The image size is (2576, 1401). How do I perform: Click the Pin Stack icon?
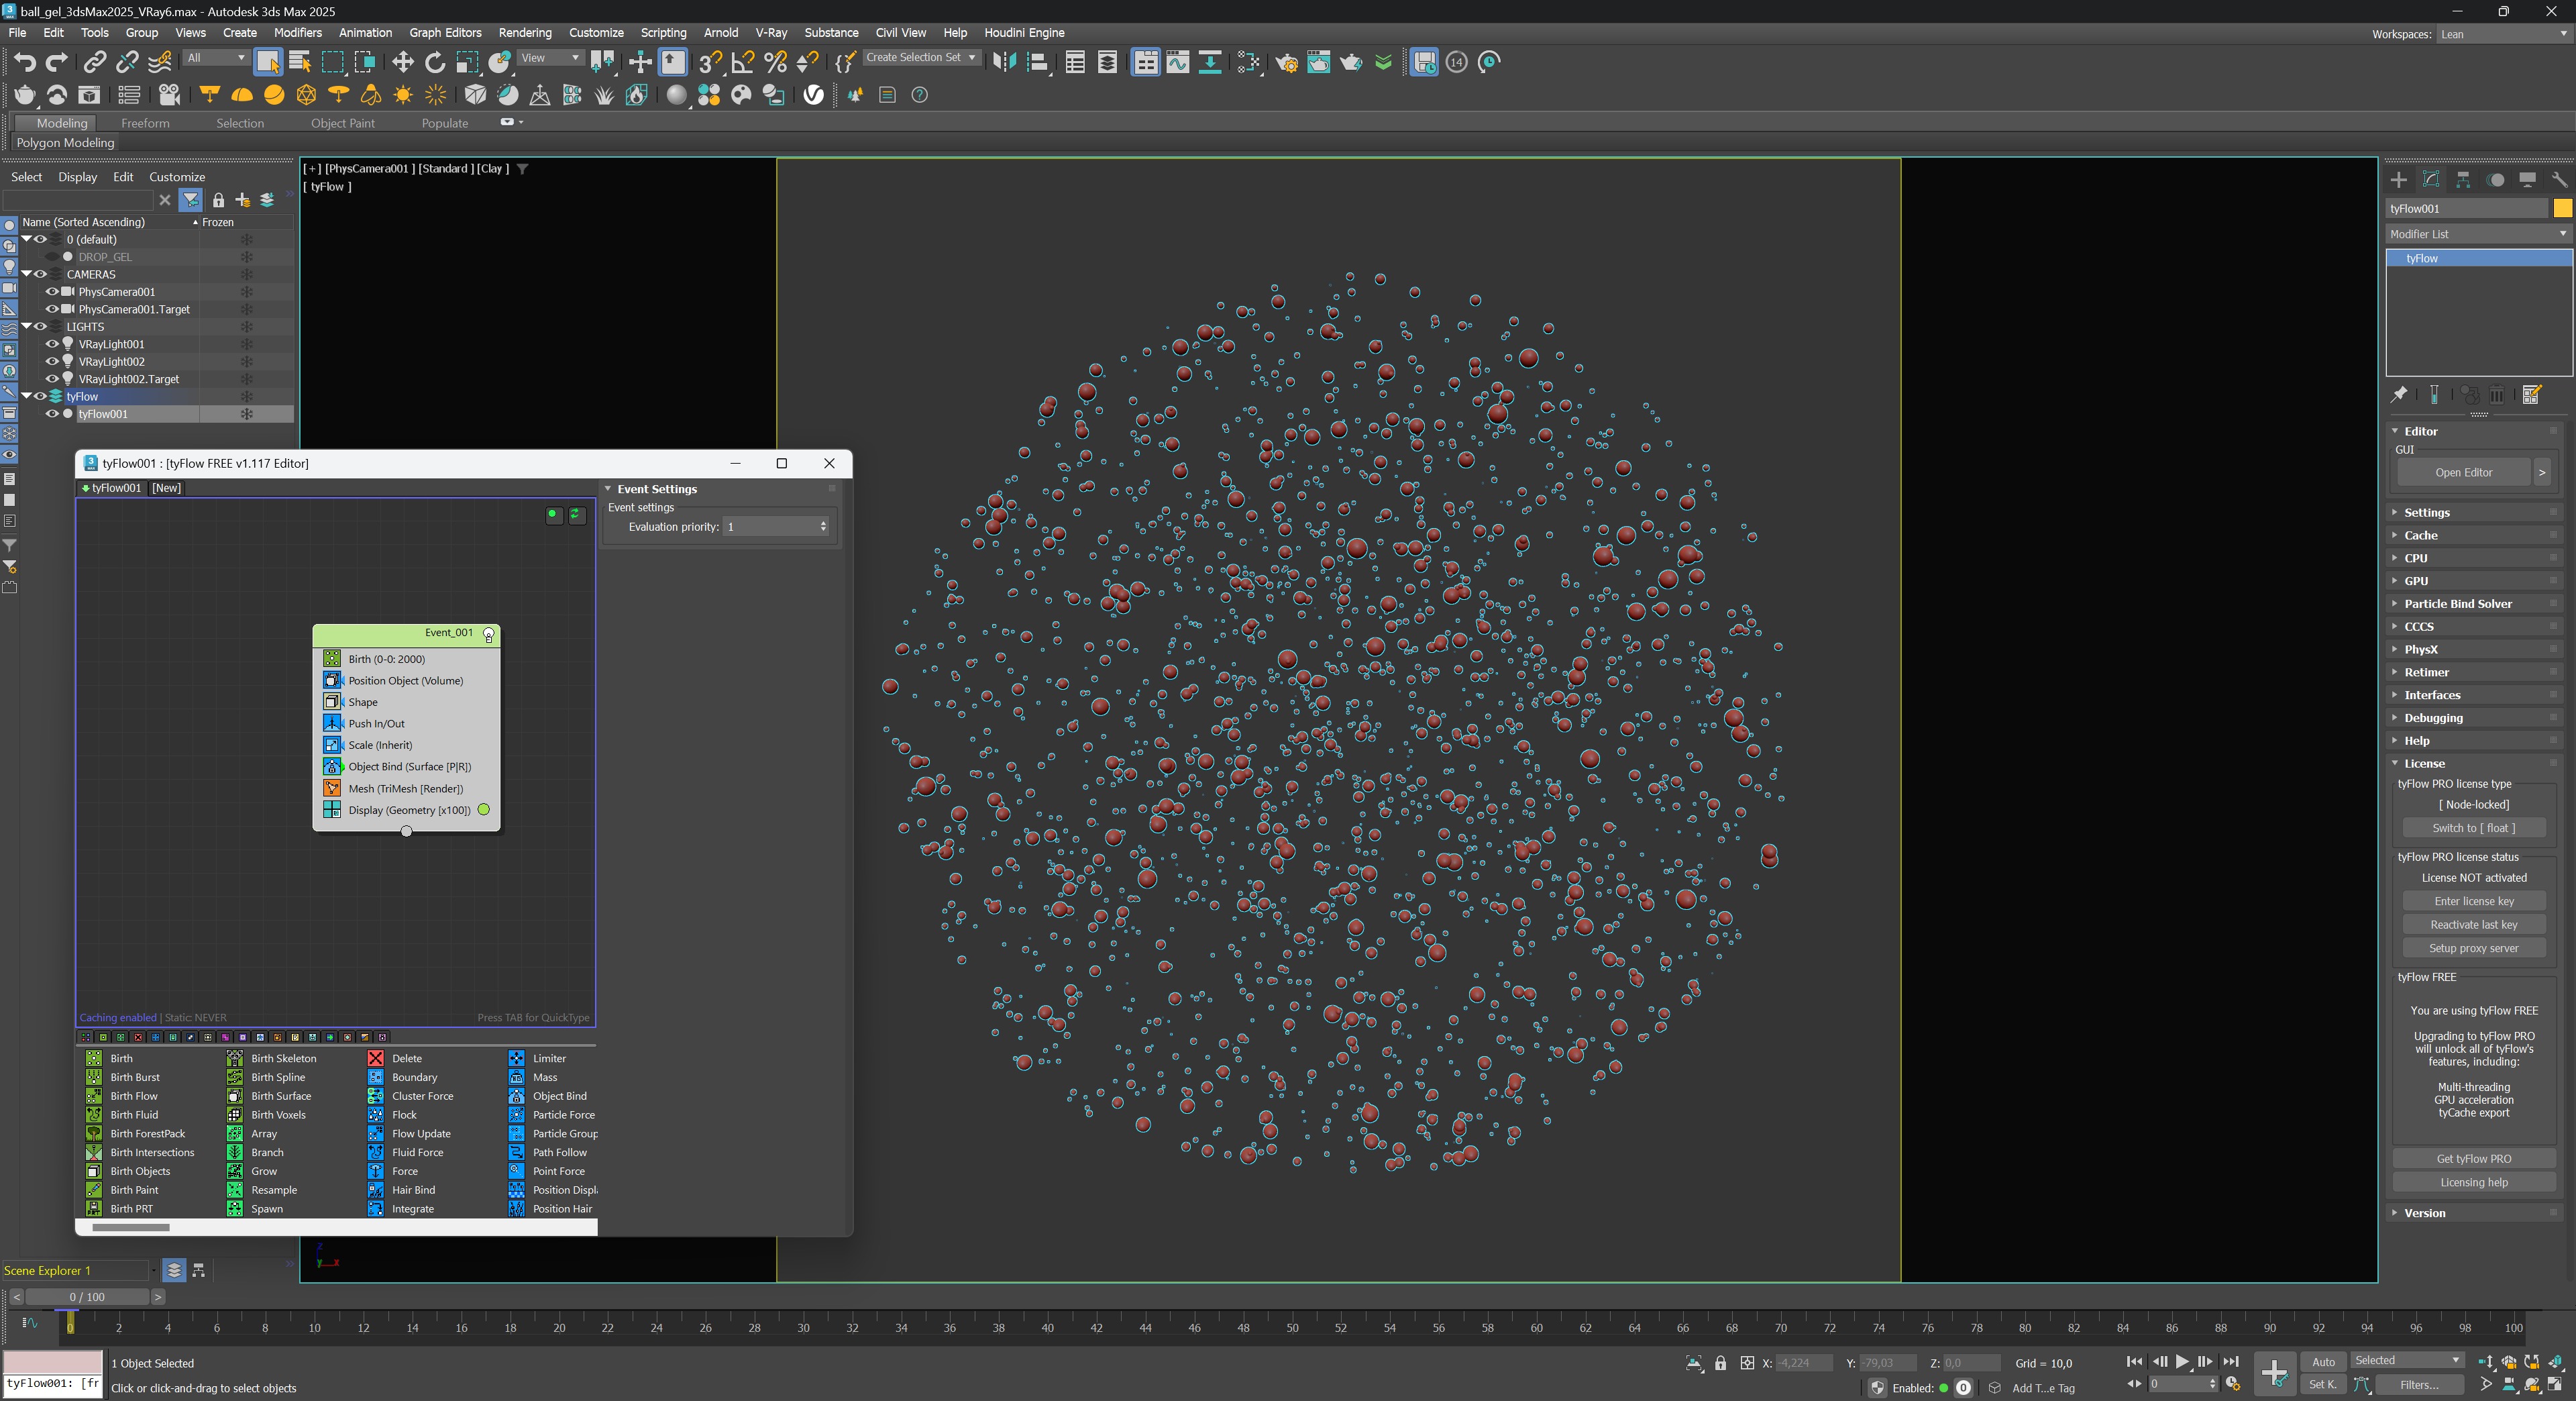coord(2399,394)
